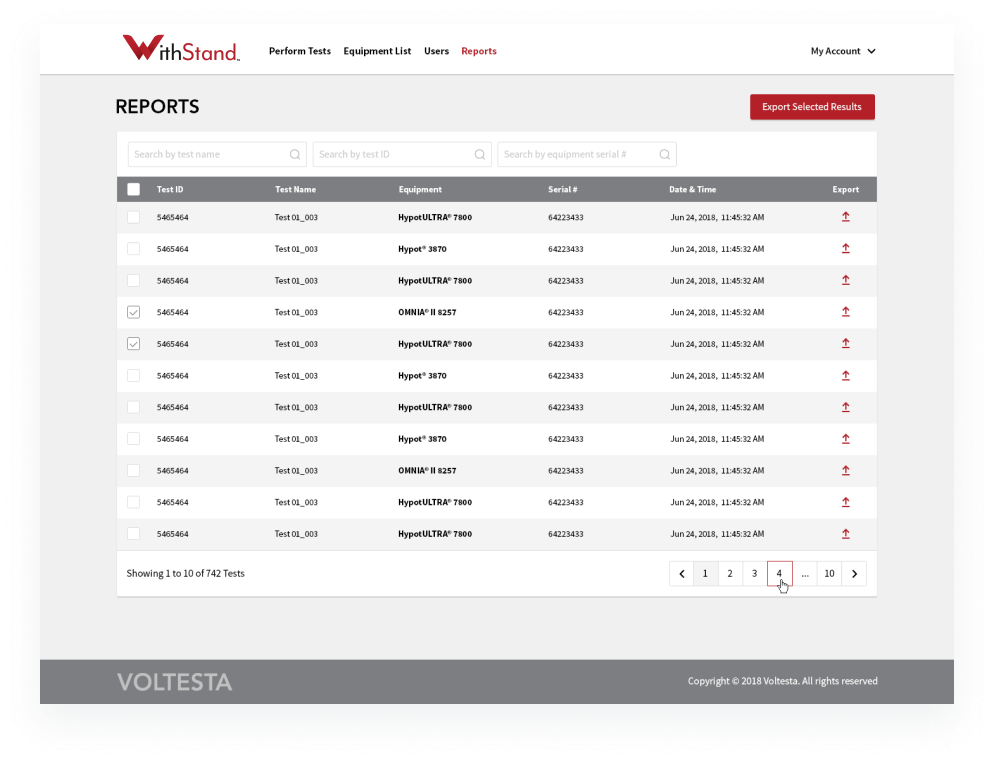Go to previous page with left arrow
Image resolution: width=994 pixels, height=760 pixels.
pyautogui.click(x=681, y=574)
